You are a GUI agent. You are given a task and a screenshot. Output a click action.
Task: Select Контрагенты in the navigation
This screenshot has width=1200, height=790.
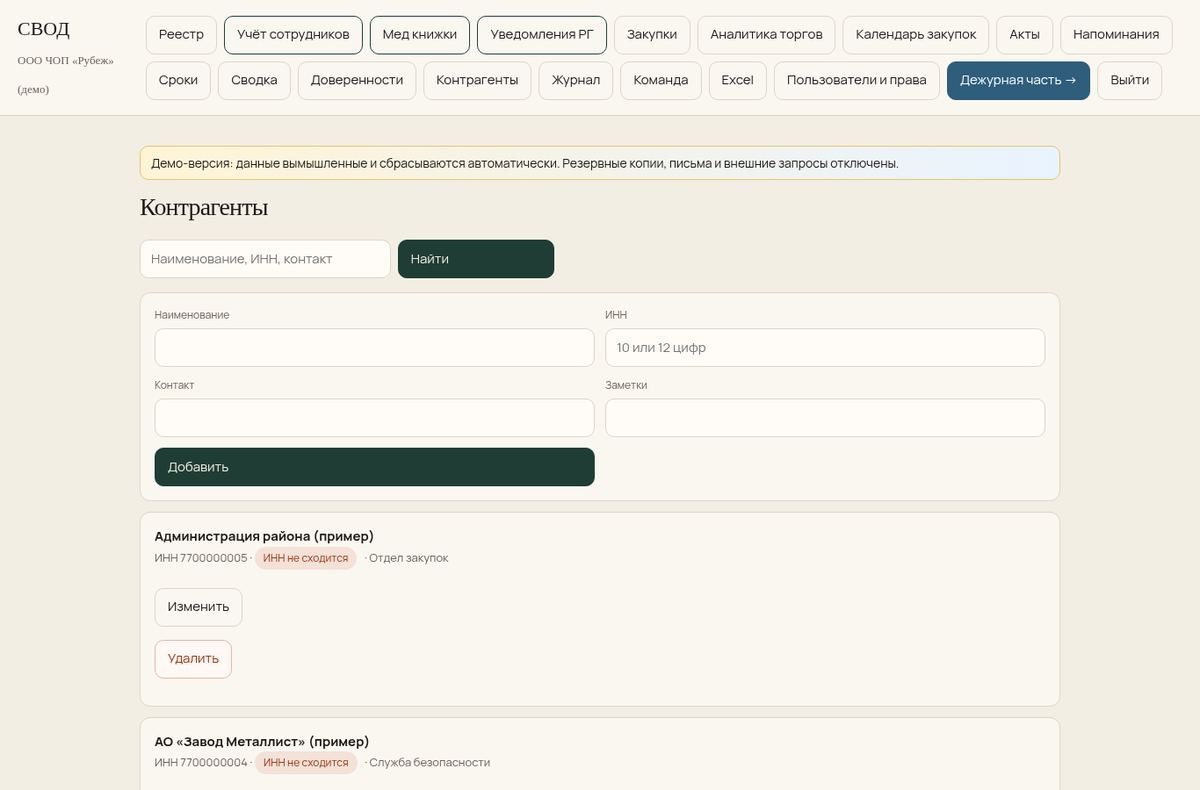click(477, 81)
